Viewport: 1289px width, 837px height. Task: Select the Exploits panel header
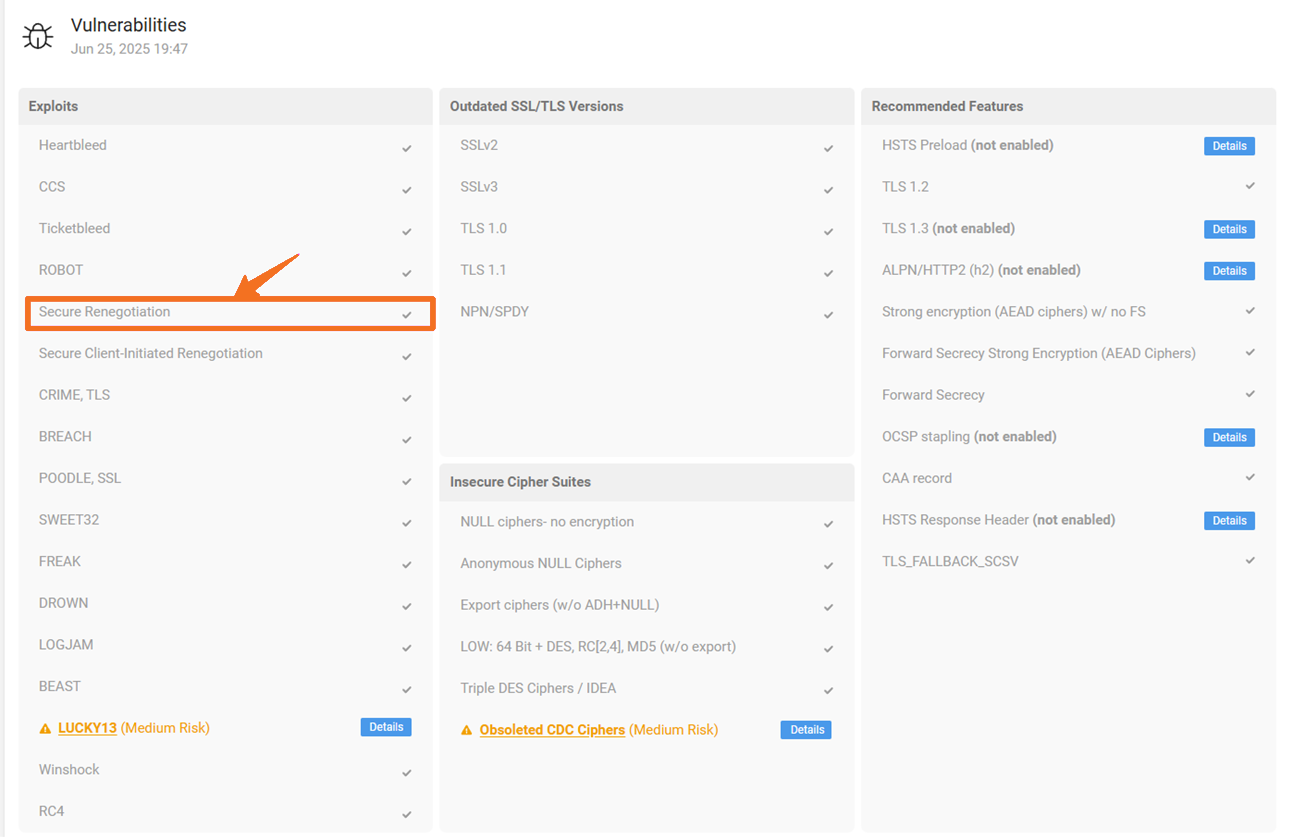coord(53,106)
